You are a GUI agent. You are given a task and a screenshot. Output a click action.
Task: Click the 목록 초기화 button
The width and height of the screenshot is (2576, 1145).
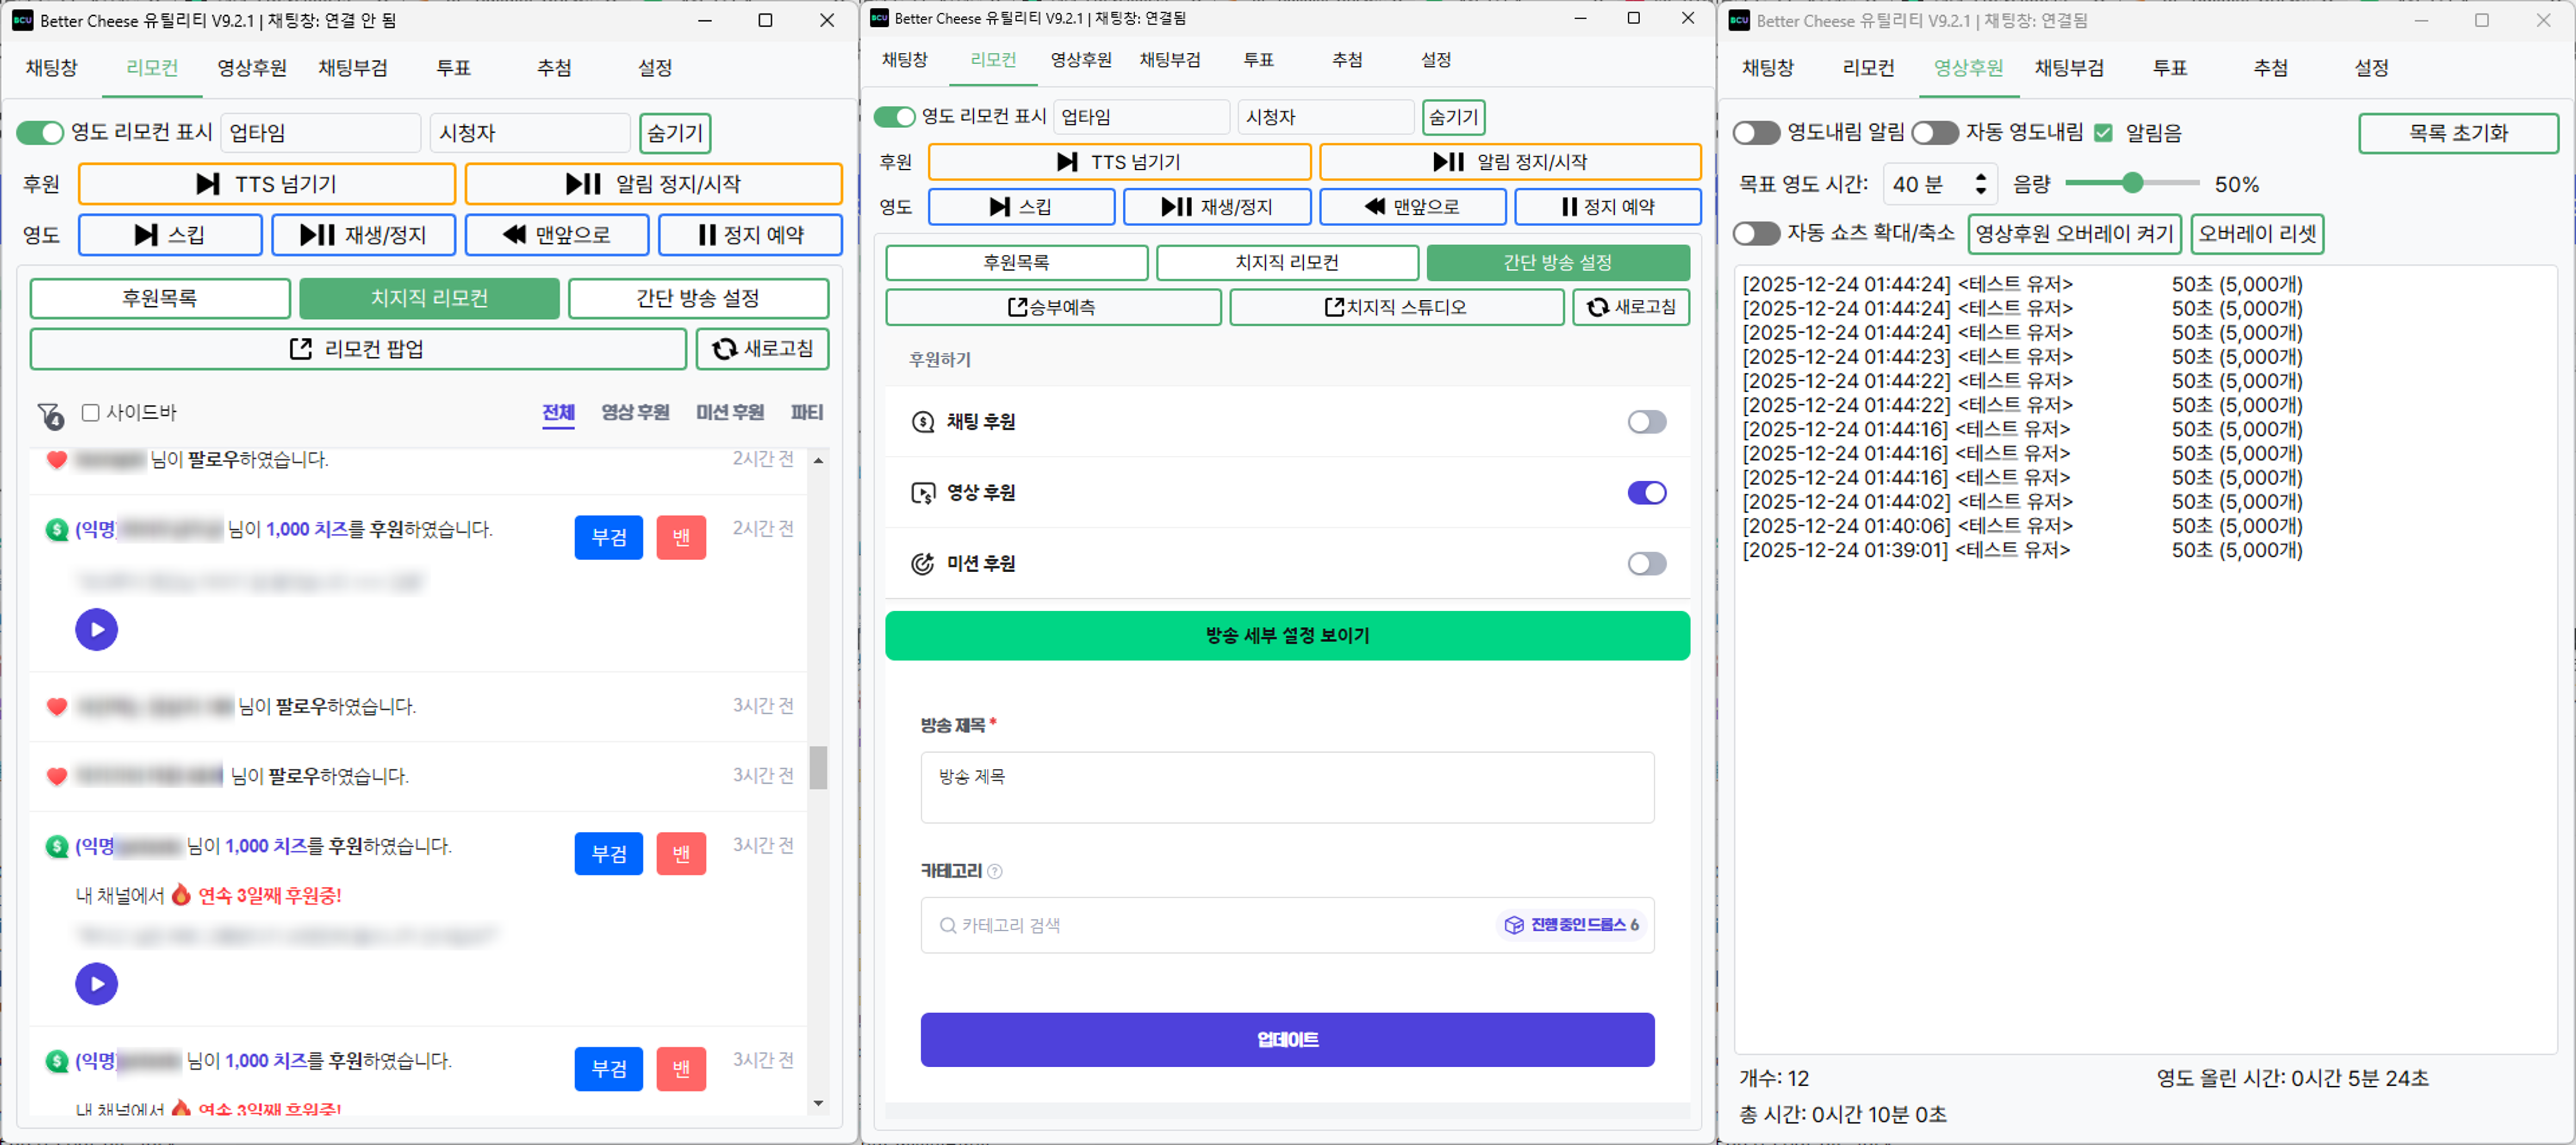2457,133
